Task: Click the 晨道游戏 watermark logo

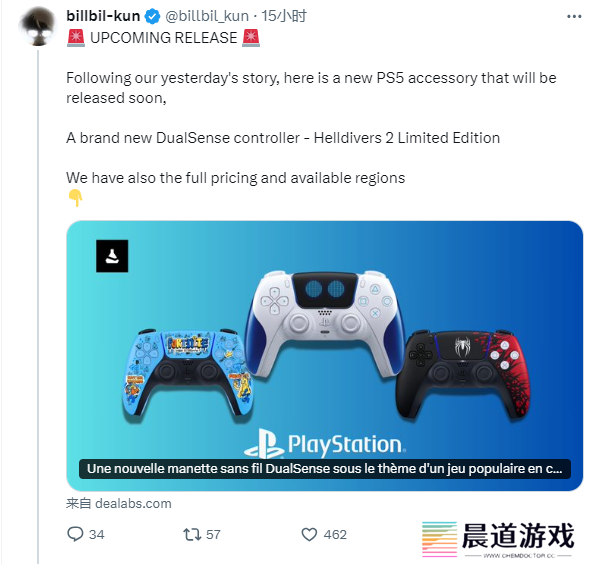Action: point(498,539)
